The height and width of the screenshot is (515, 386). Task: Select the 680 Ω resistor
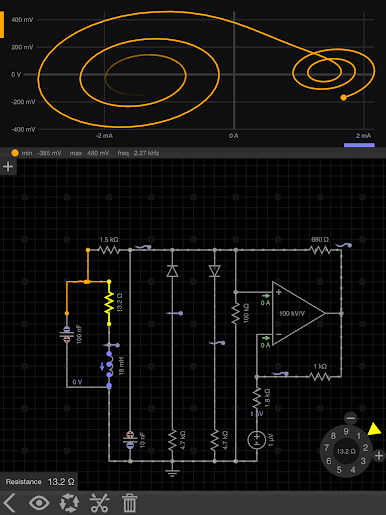[320, 250]
